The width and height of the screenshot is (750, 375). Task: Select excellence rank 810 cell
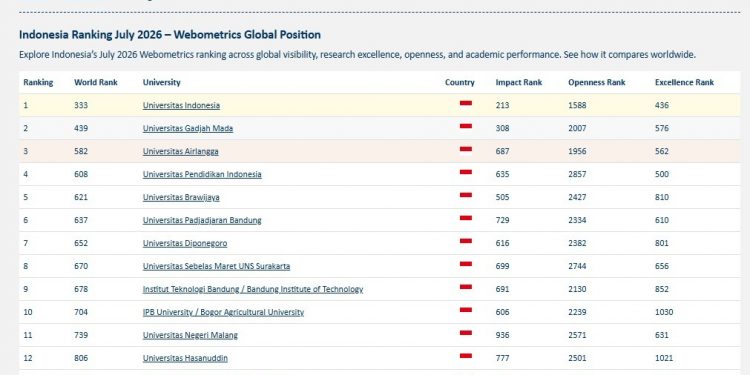(662, 197)
